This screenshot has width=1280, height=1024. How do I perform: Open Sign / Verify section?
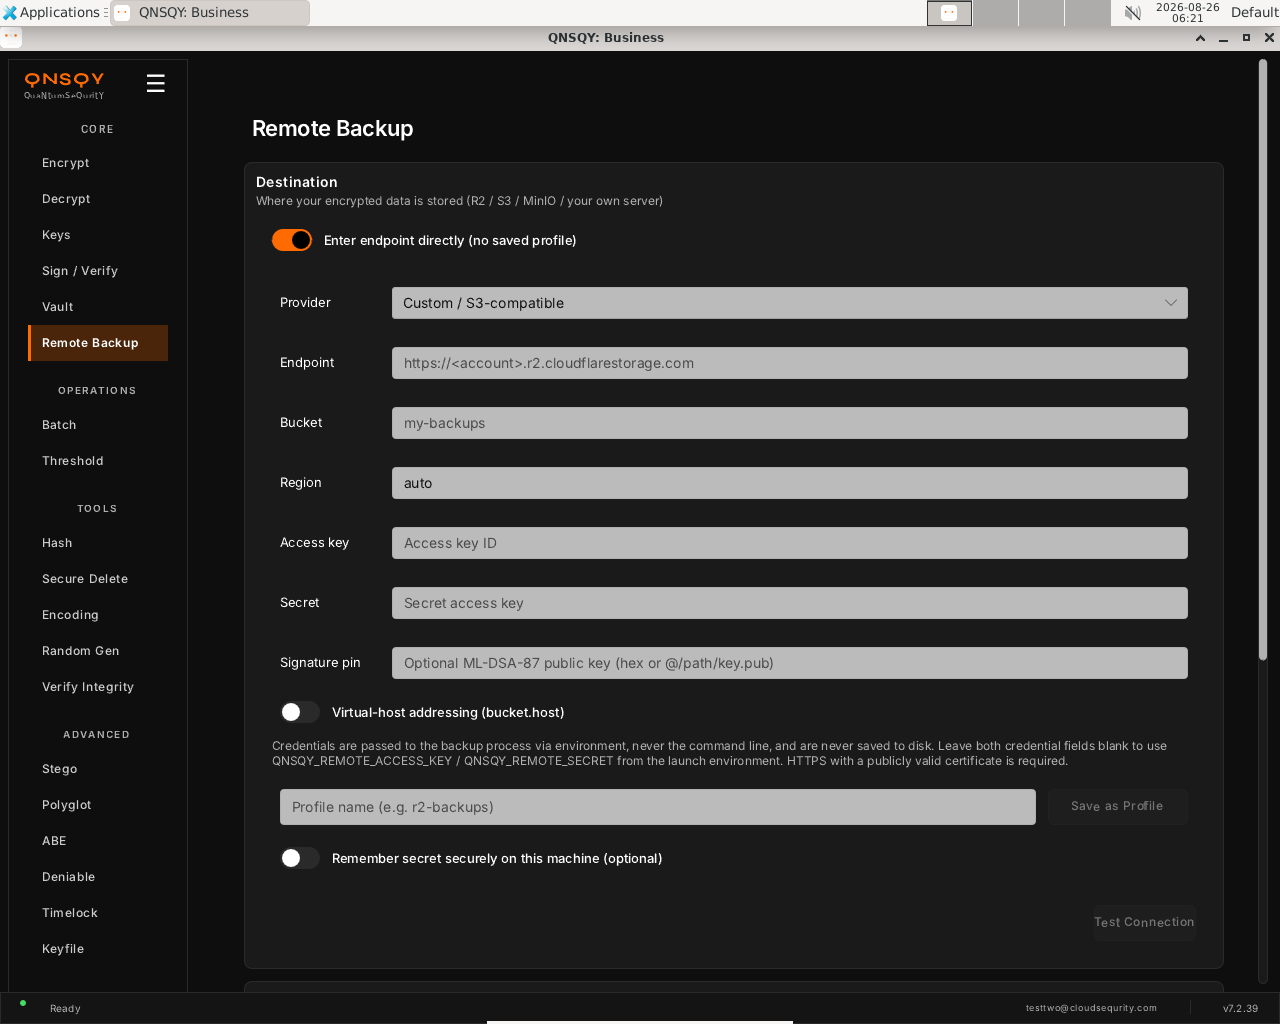(x=98, y=271)
